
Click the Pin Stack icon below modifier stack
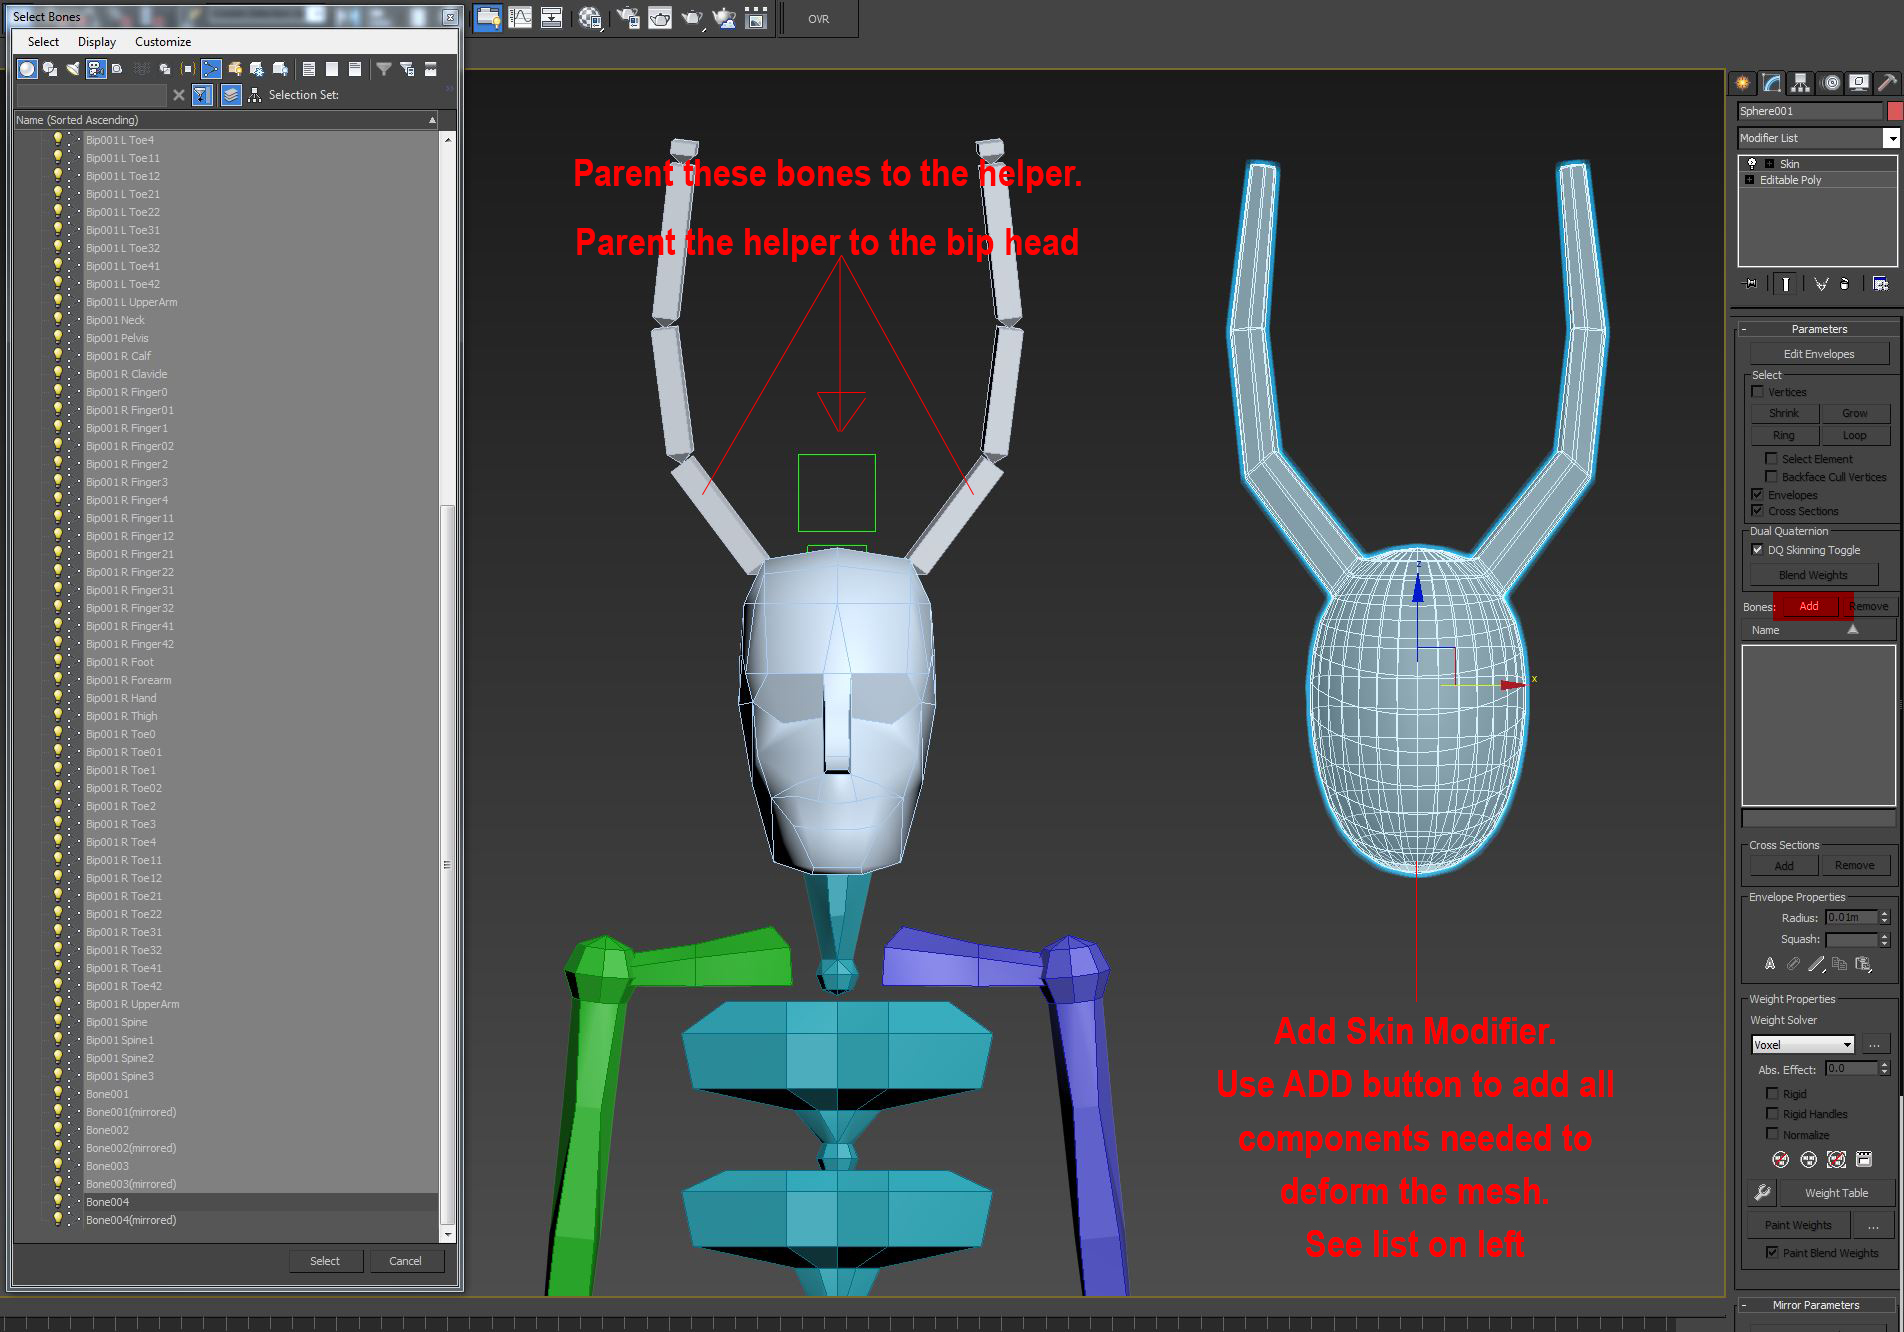tap(1750, 284)
